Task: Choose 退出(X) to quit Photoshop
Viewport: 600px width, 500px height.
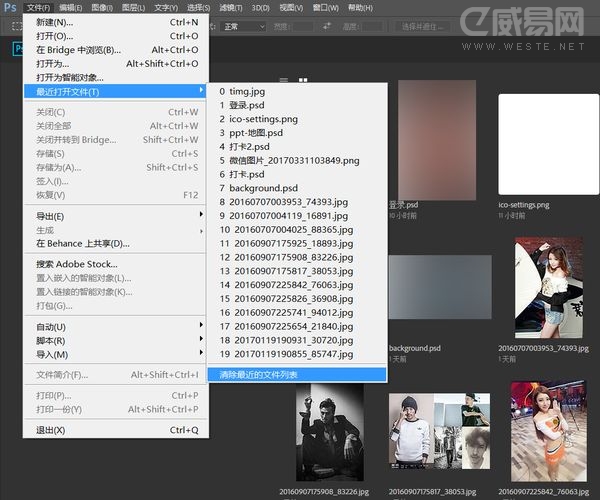Action: tap(50, 430)
